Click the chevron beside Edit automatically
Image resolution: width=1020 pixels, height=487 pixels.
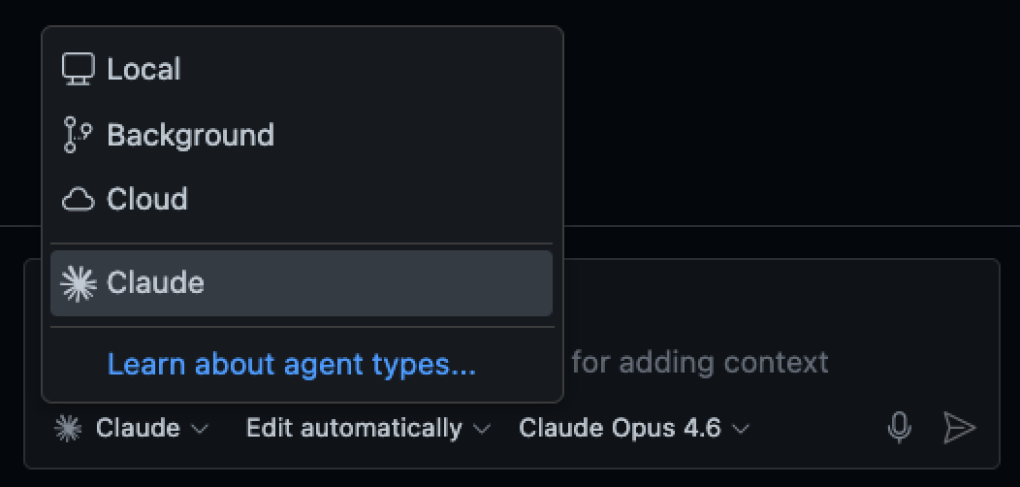click(x=482, y=430)
